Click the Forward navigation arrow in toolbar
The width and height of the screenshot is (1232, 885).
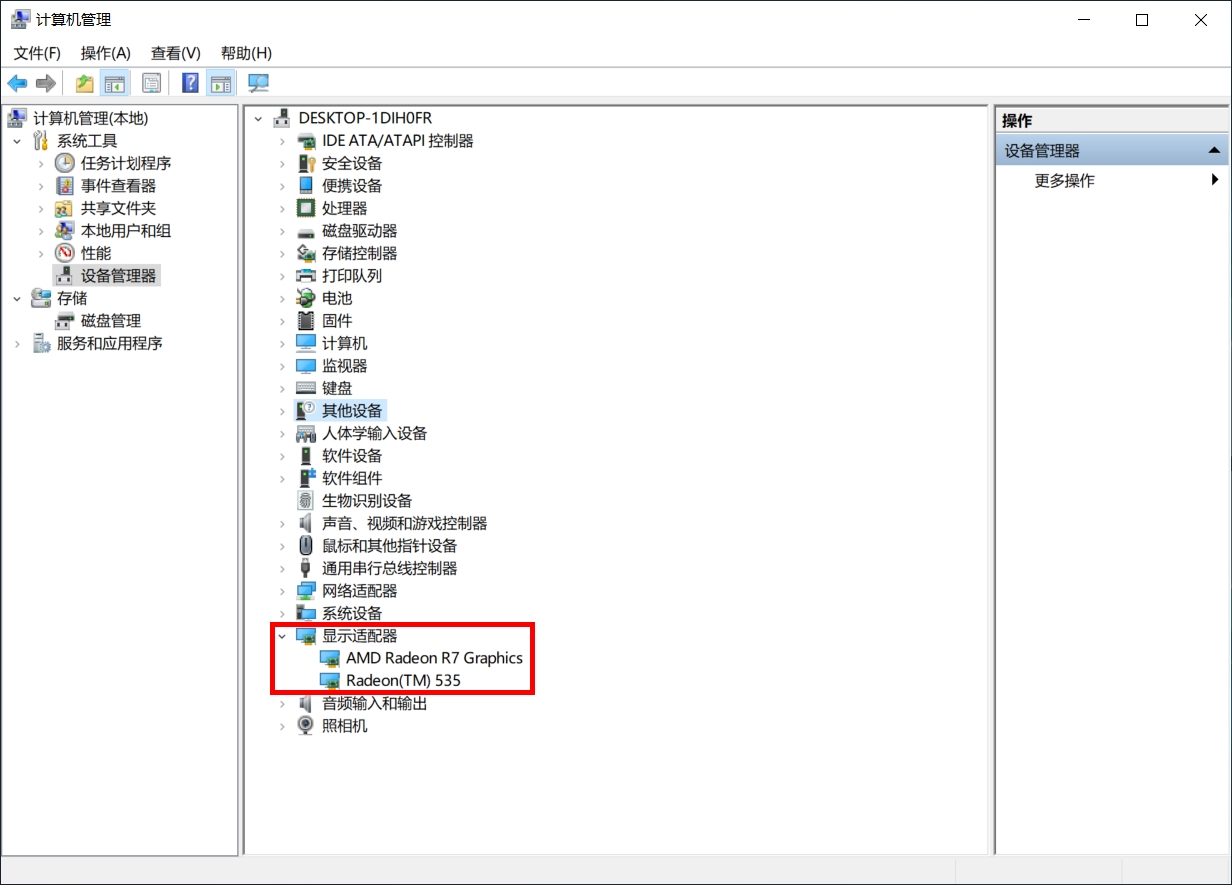click(45, 83)
